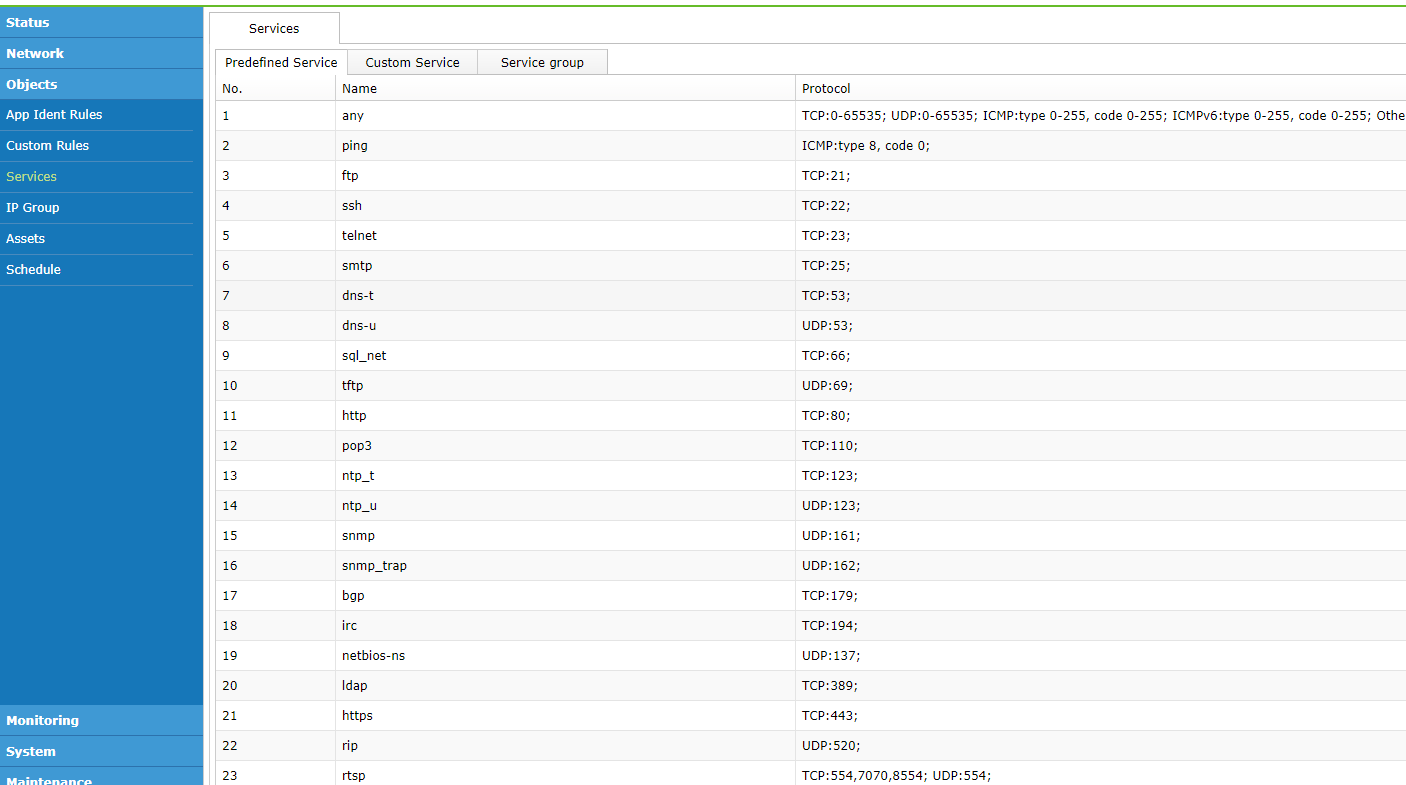Expand the Monitoring section in sidebar
Viewport: 1406px width, 785px height.
tap(101, 720)
